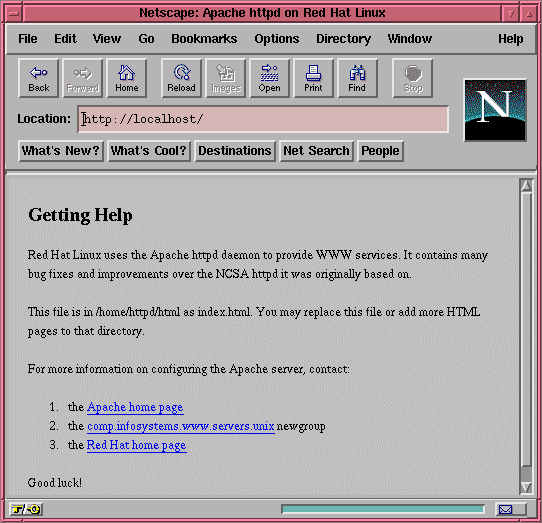Click the scrollbar up arrow
Image resolution: width=542 pixels, height=523 pixels.
pyautogui.click(x=526, y=186)
